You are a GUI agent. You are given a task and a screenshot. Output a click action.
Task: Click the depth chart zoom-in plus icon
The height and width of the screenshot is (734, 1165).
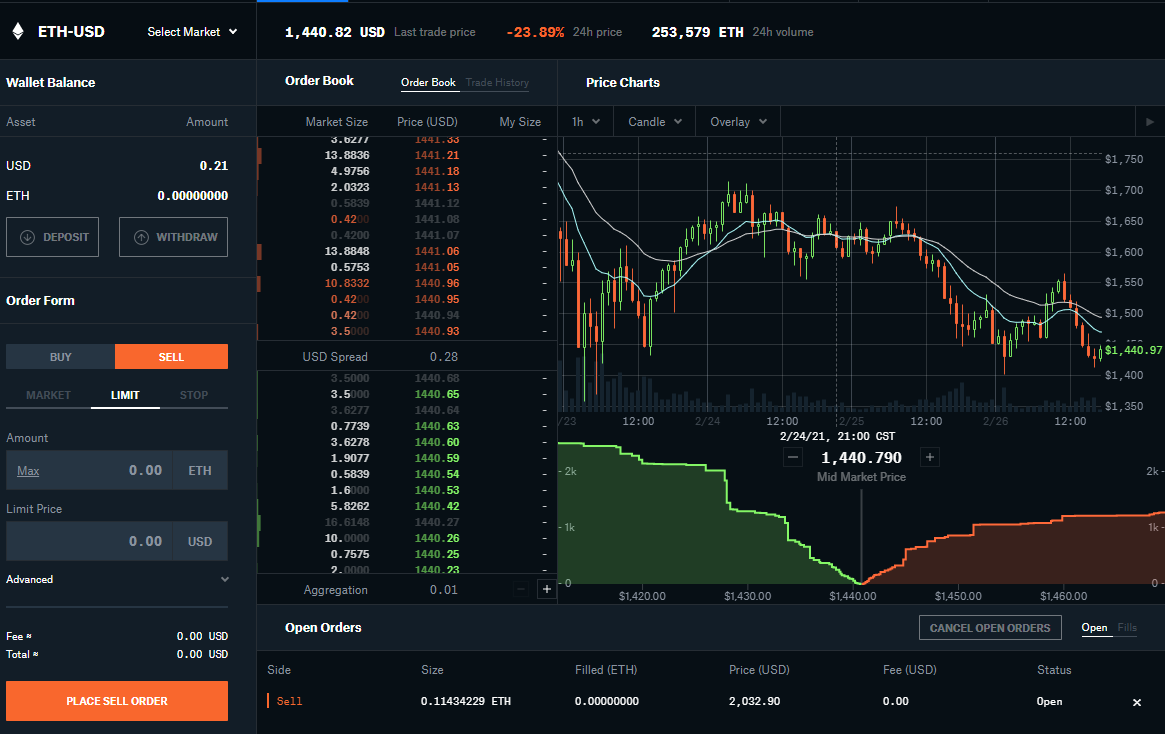pos(929,458)
